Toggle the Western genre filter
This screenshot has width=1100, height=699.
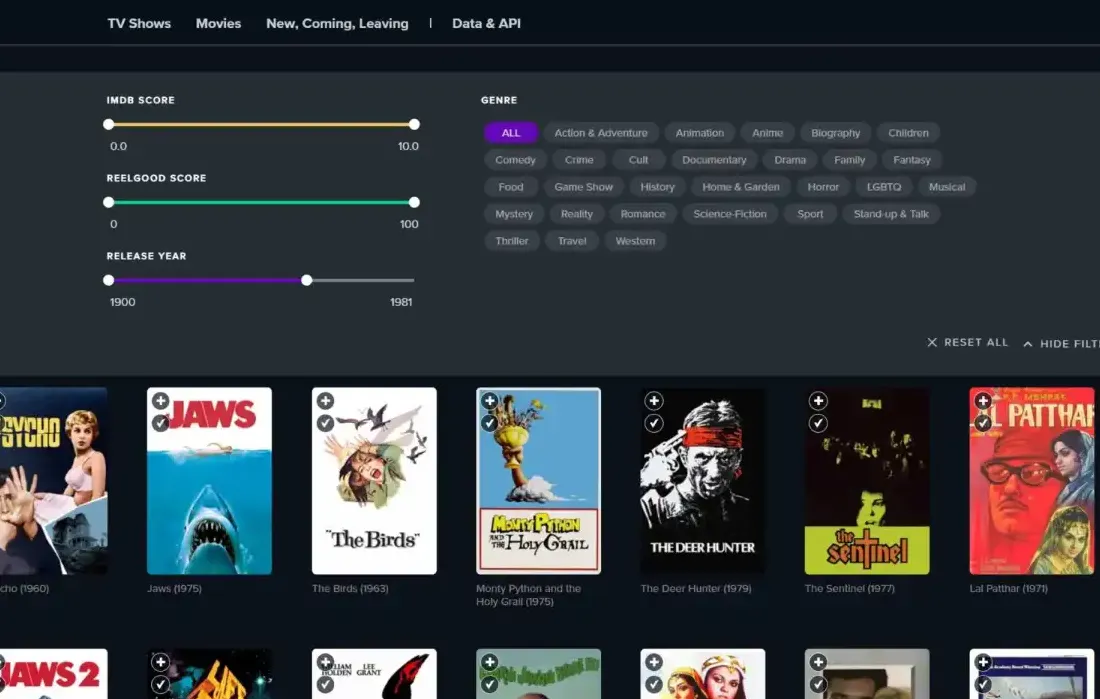click(x=635, y=240)
